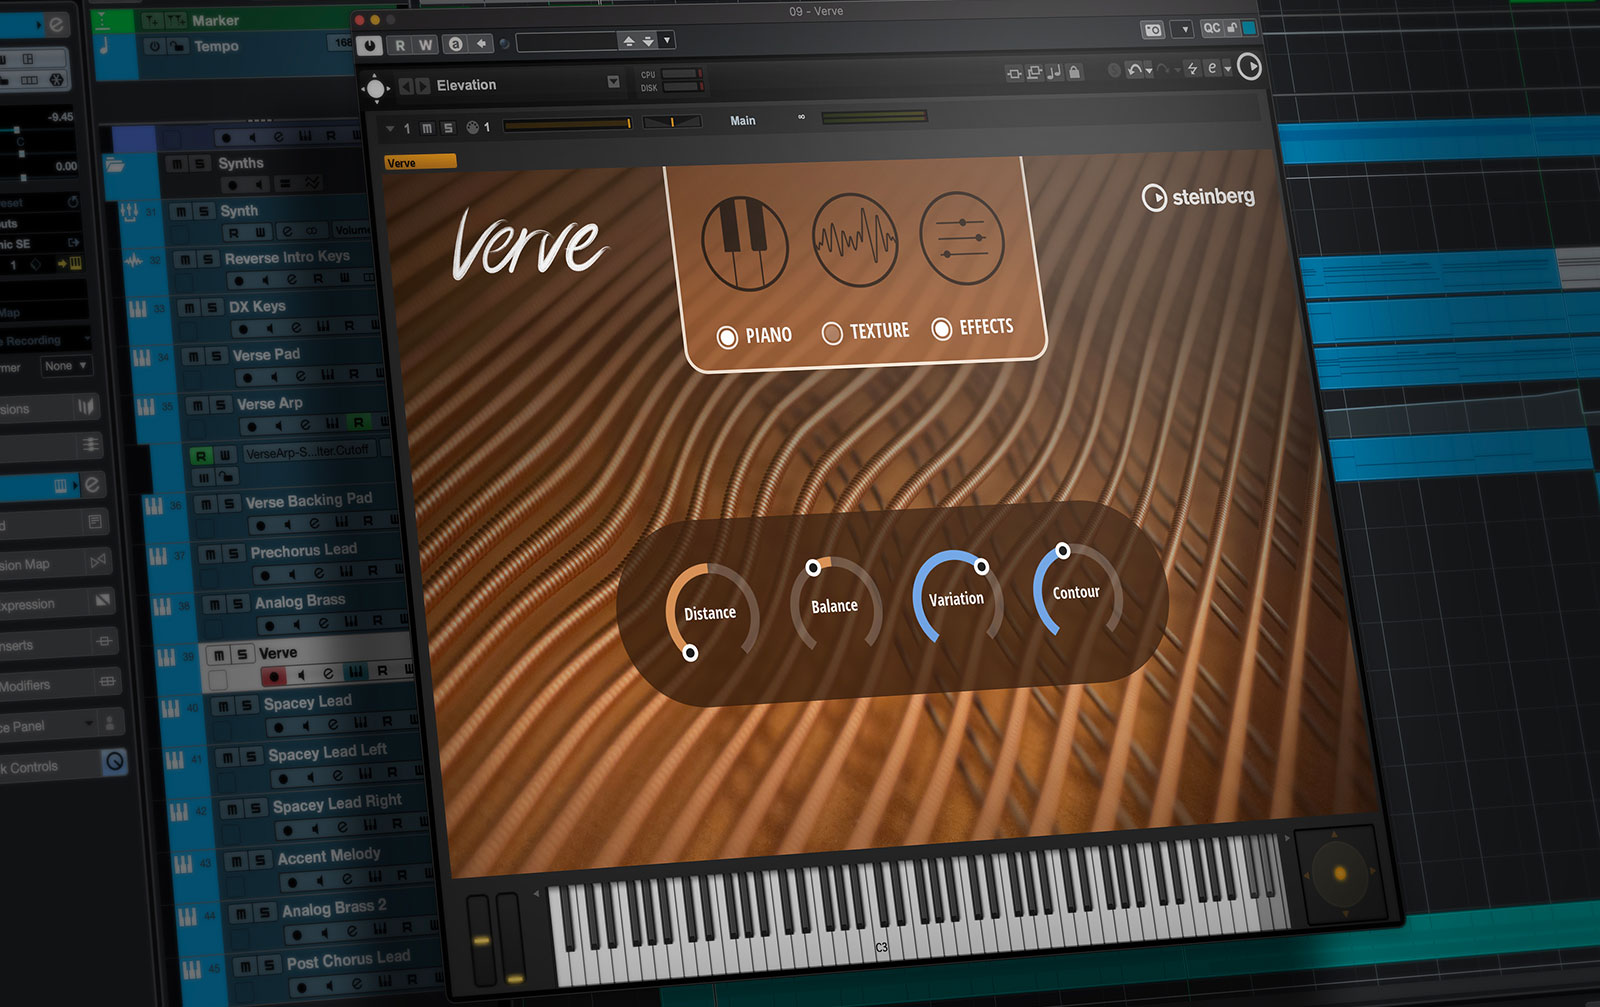The height and width of the screenshot is (1007, 1600).
Task: Load previous preset with up arrow
Action: (x=628, y=41)
